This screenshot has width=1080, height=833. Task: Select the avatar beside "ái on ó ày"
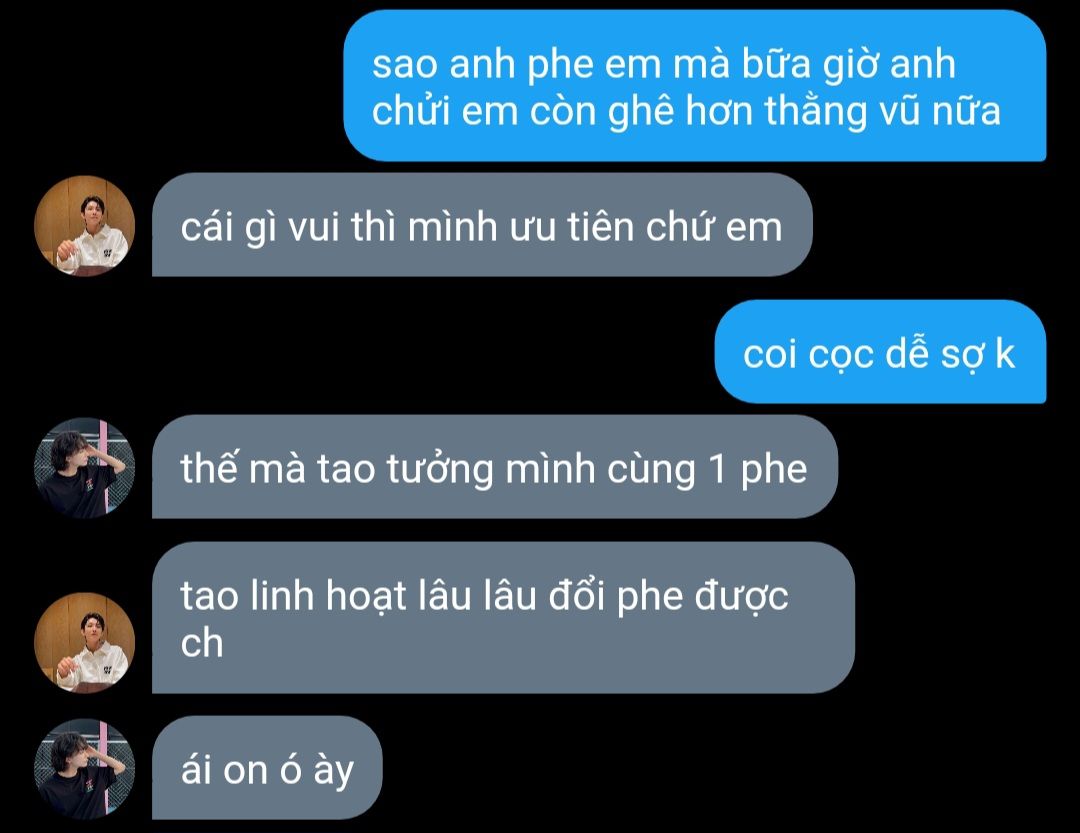click(85, 770)
